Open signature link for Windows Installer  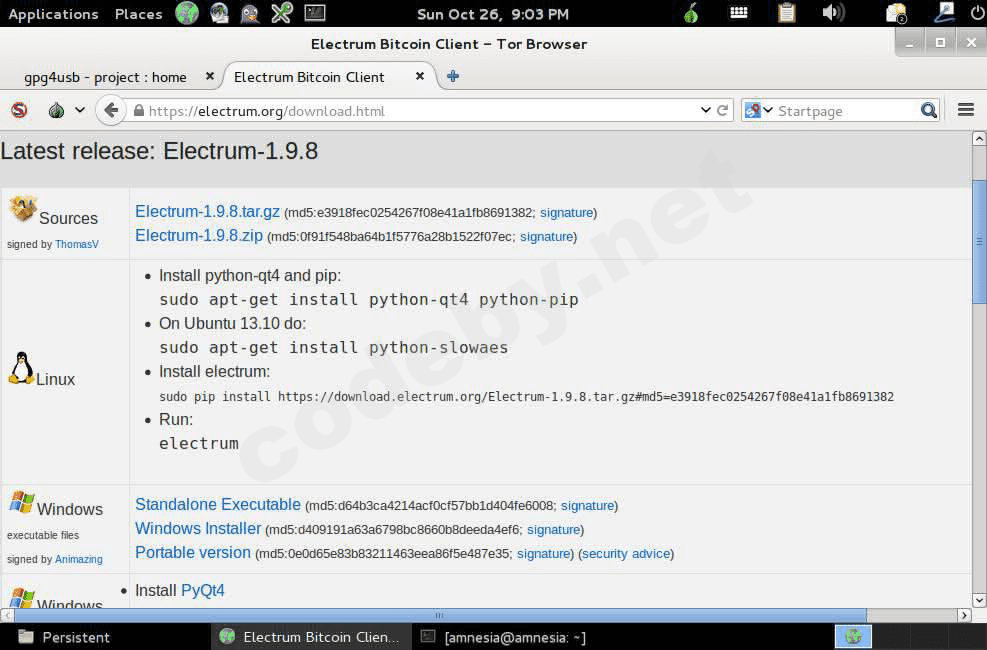[x=553, y=530]
